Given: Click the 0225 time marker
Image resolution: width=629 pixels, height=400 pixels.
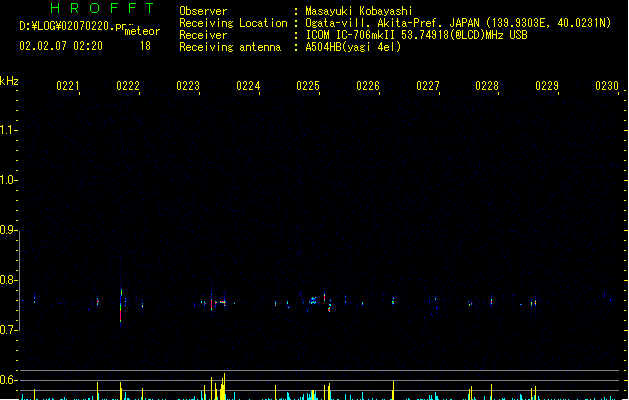Looking at the screenshot, I should [308, 86].
